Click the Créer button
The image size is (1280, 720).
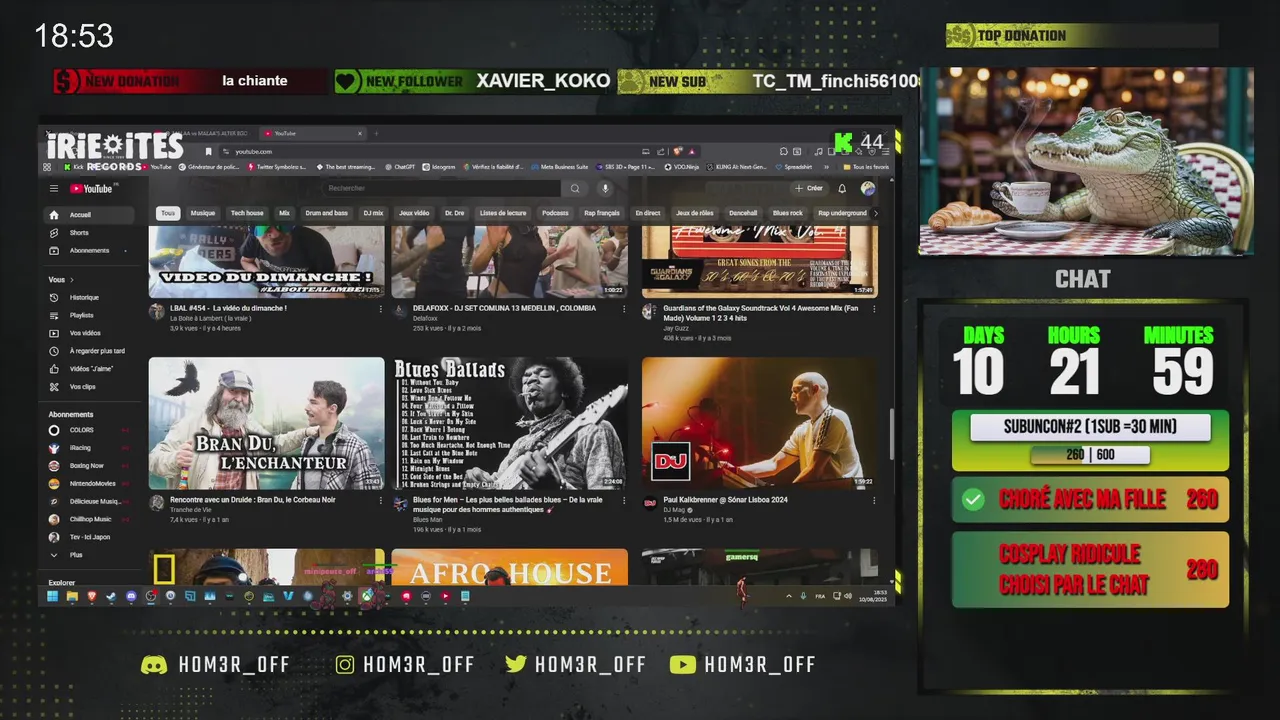809,188
